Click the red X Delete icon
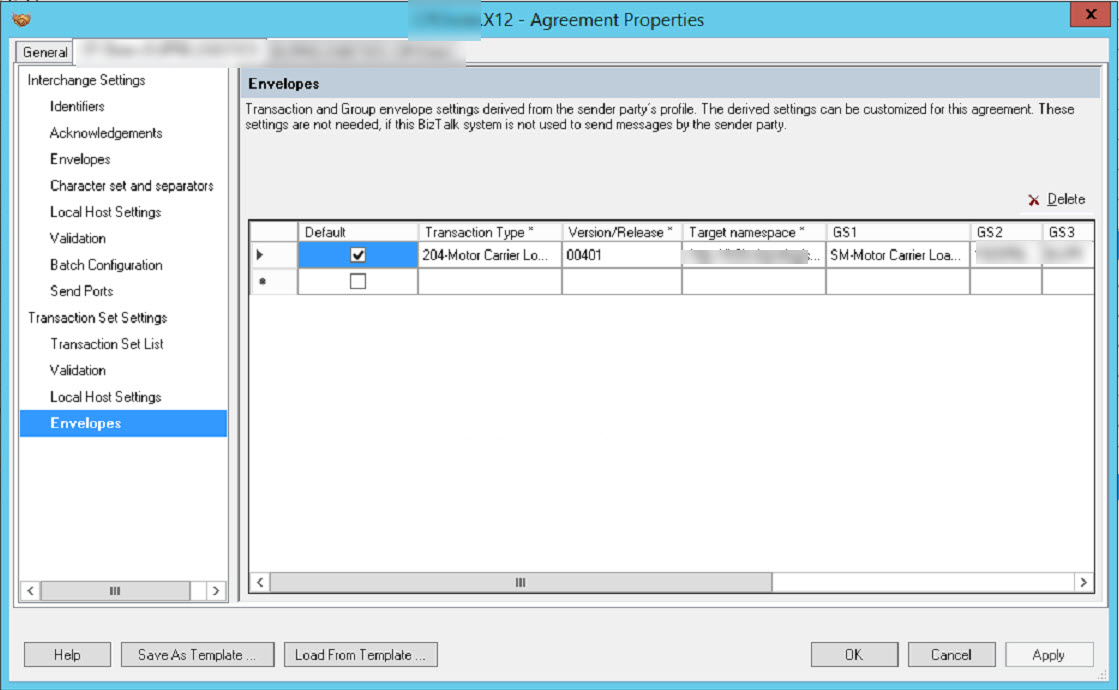This screenshot has width=1119, height=690. click(x=1033, y=200)
